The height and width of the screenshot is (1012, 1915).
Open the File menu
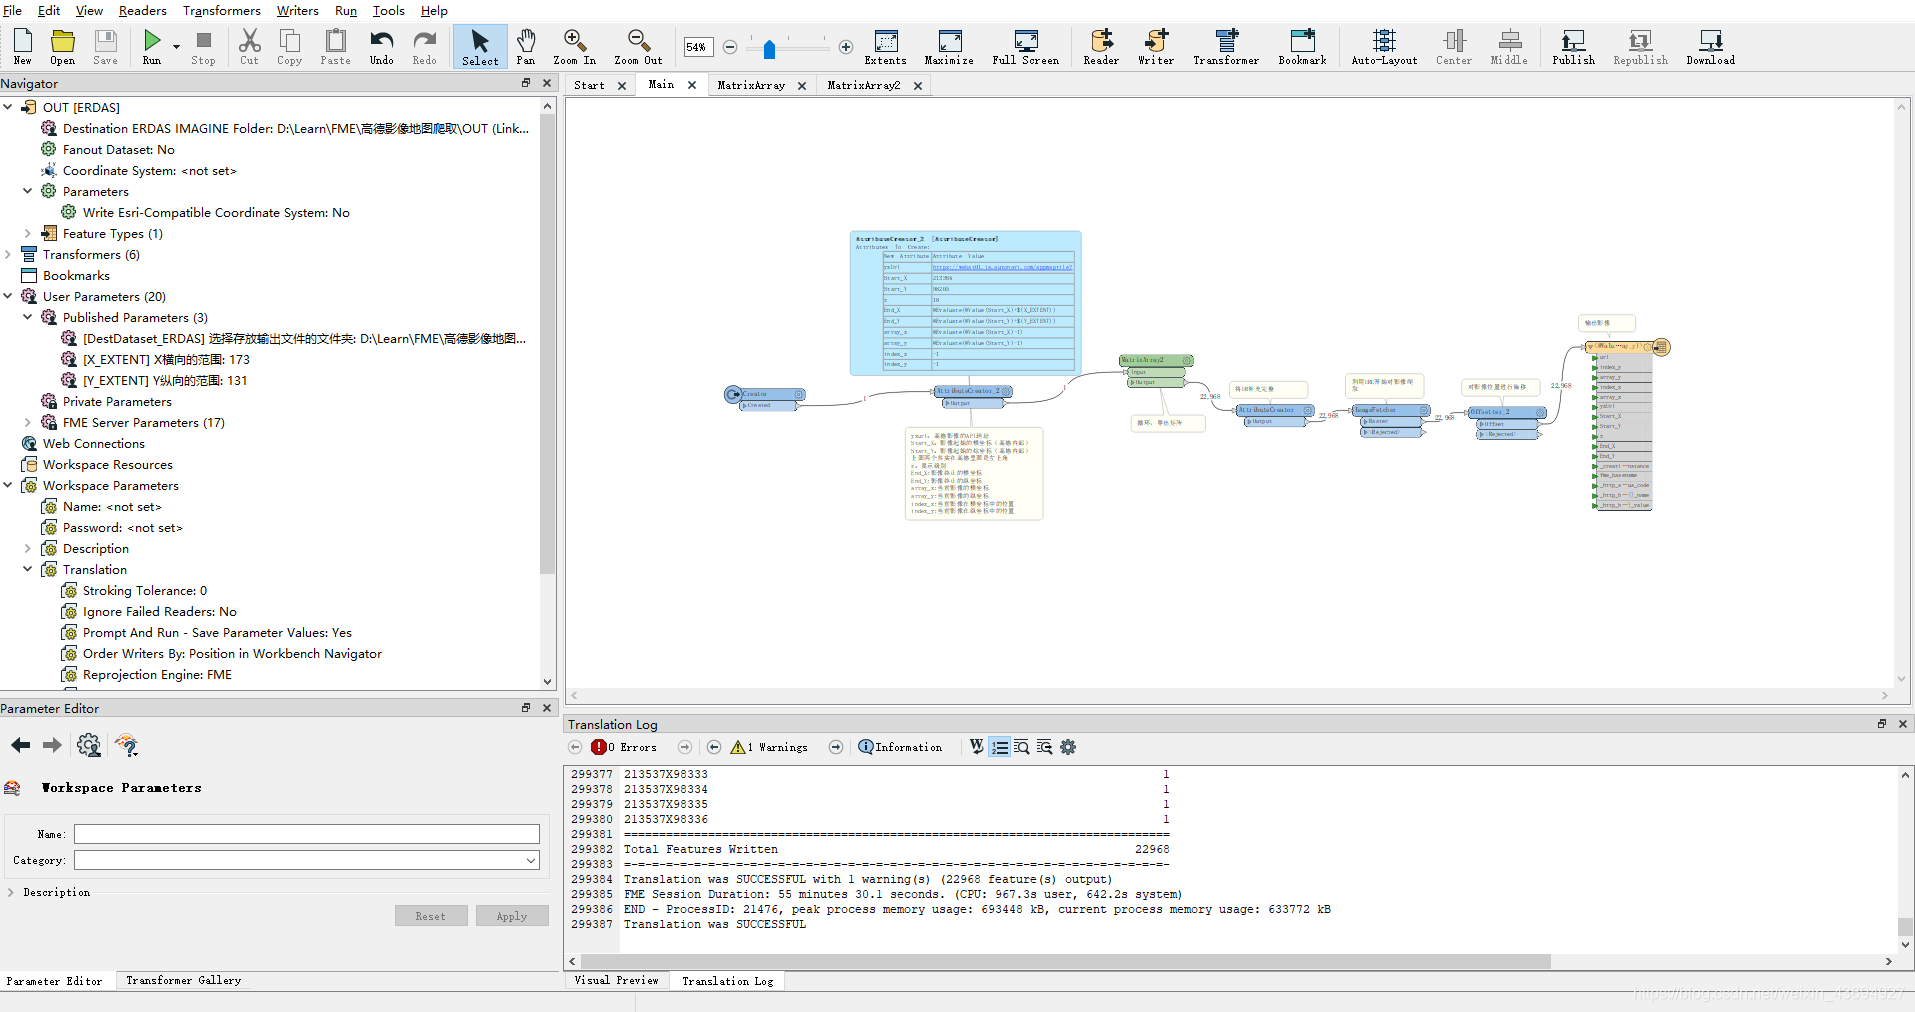[12, 10]
